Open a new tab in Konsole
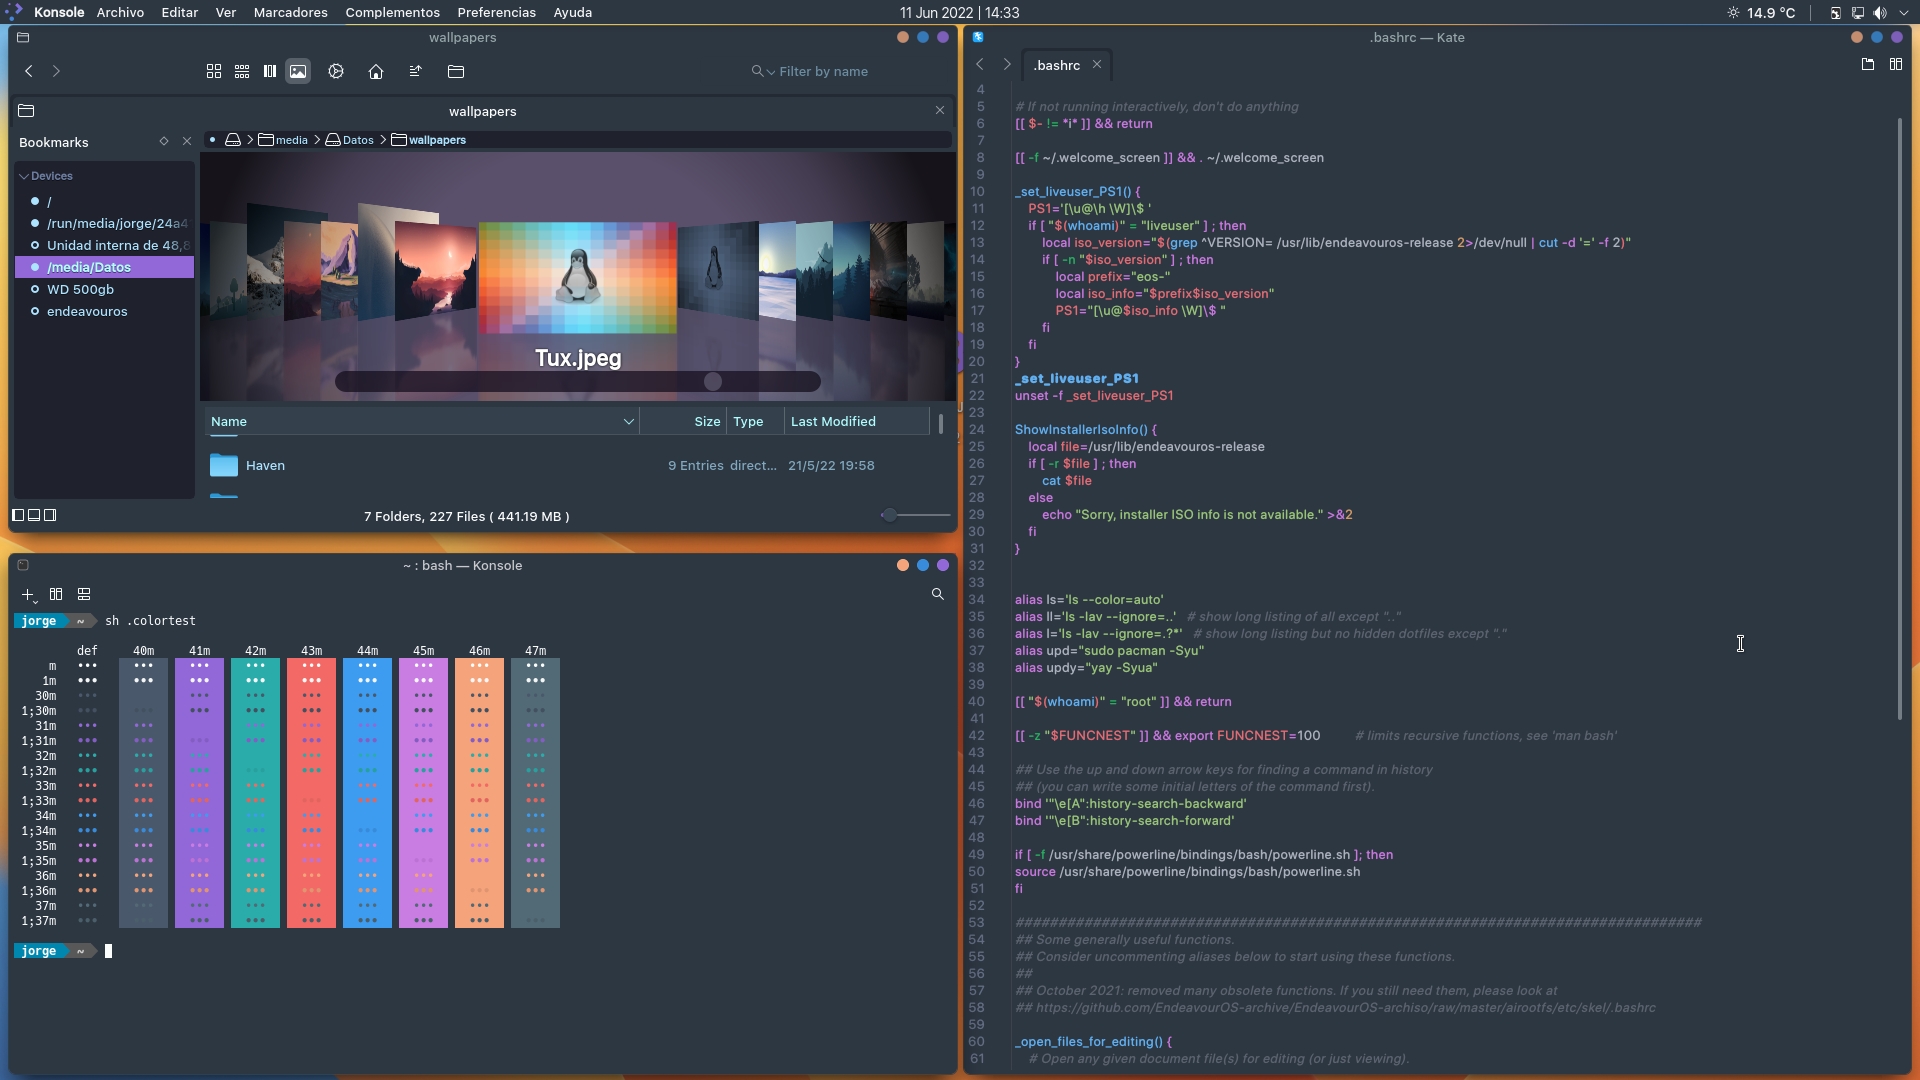Viewport: 1920px width, 1080px height. [25, 594]
